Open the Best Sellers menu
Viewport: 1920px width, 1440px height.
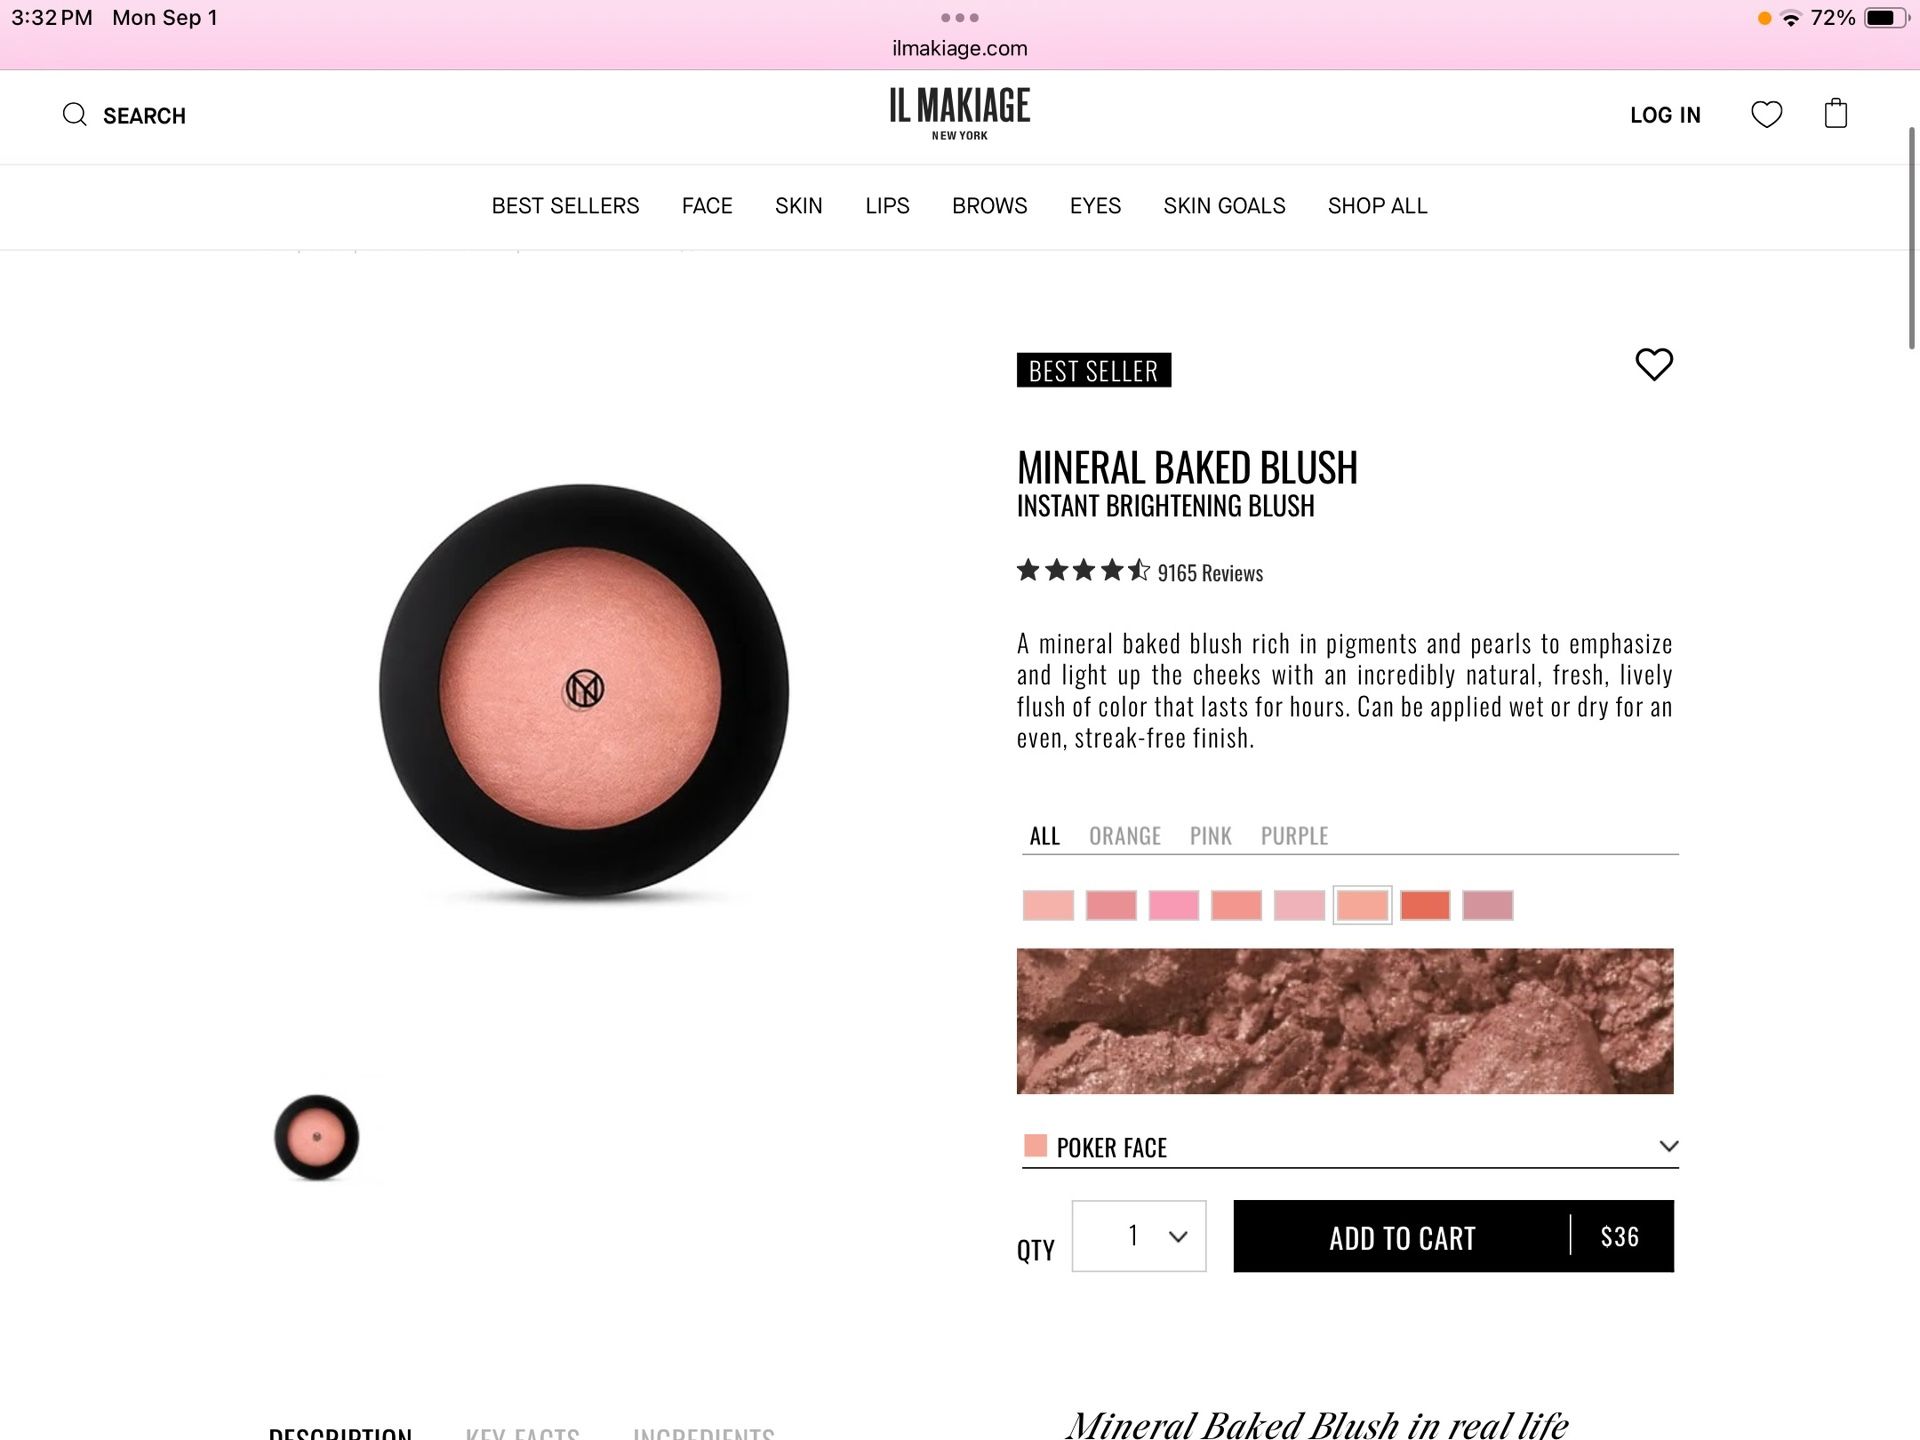(565, 206)
